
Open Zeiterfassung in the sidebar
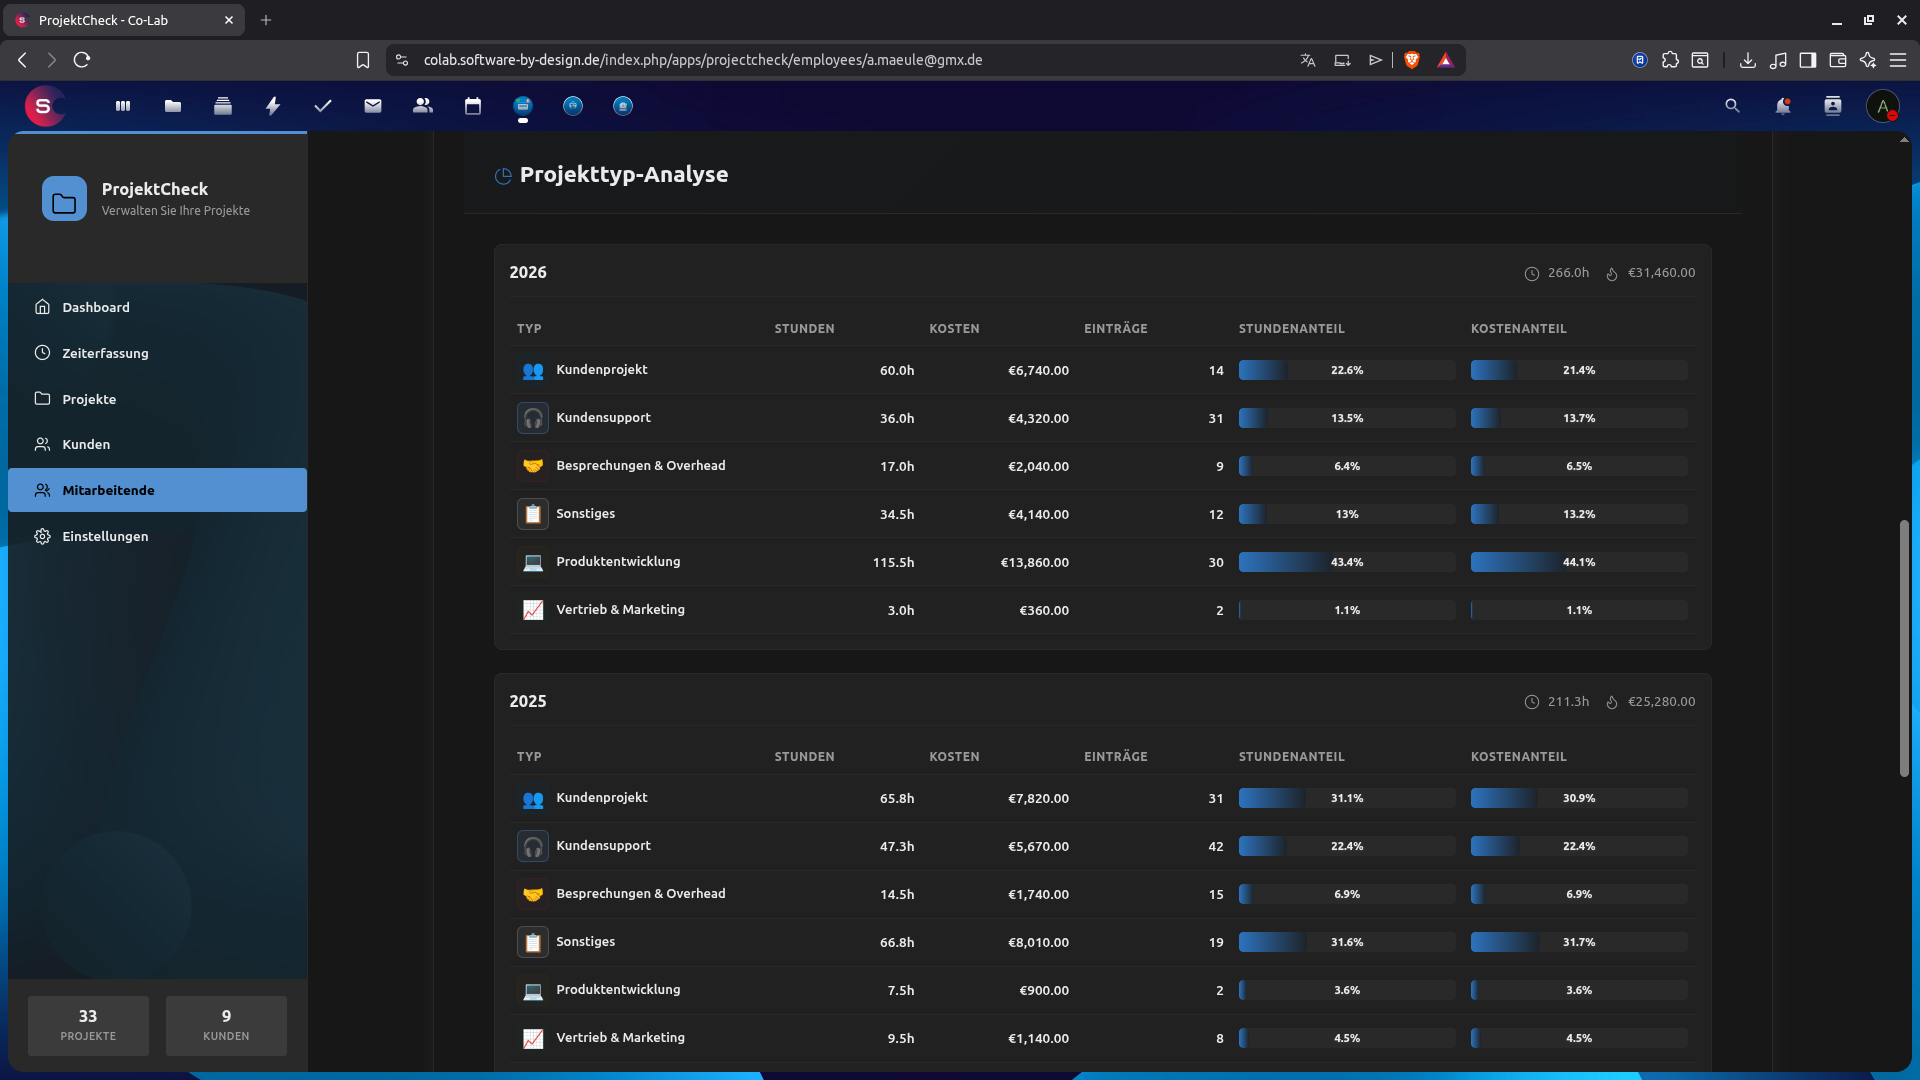[x=105, y=353]
